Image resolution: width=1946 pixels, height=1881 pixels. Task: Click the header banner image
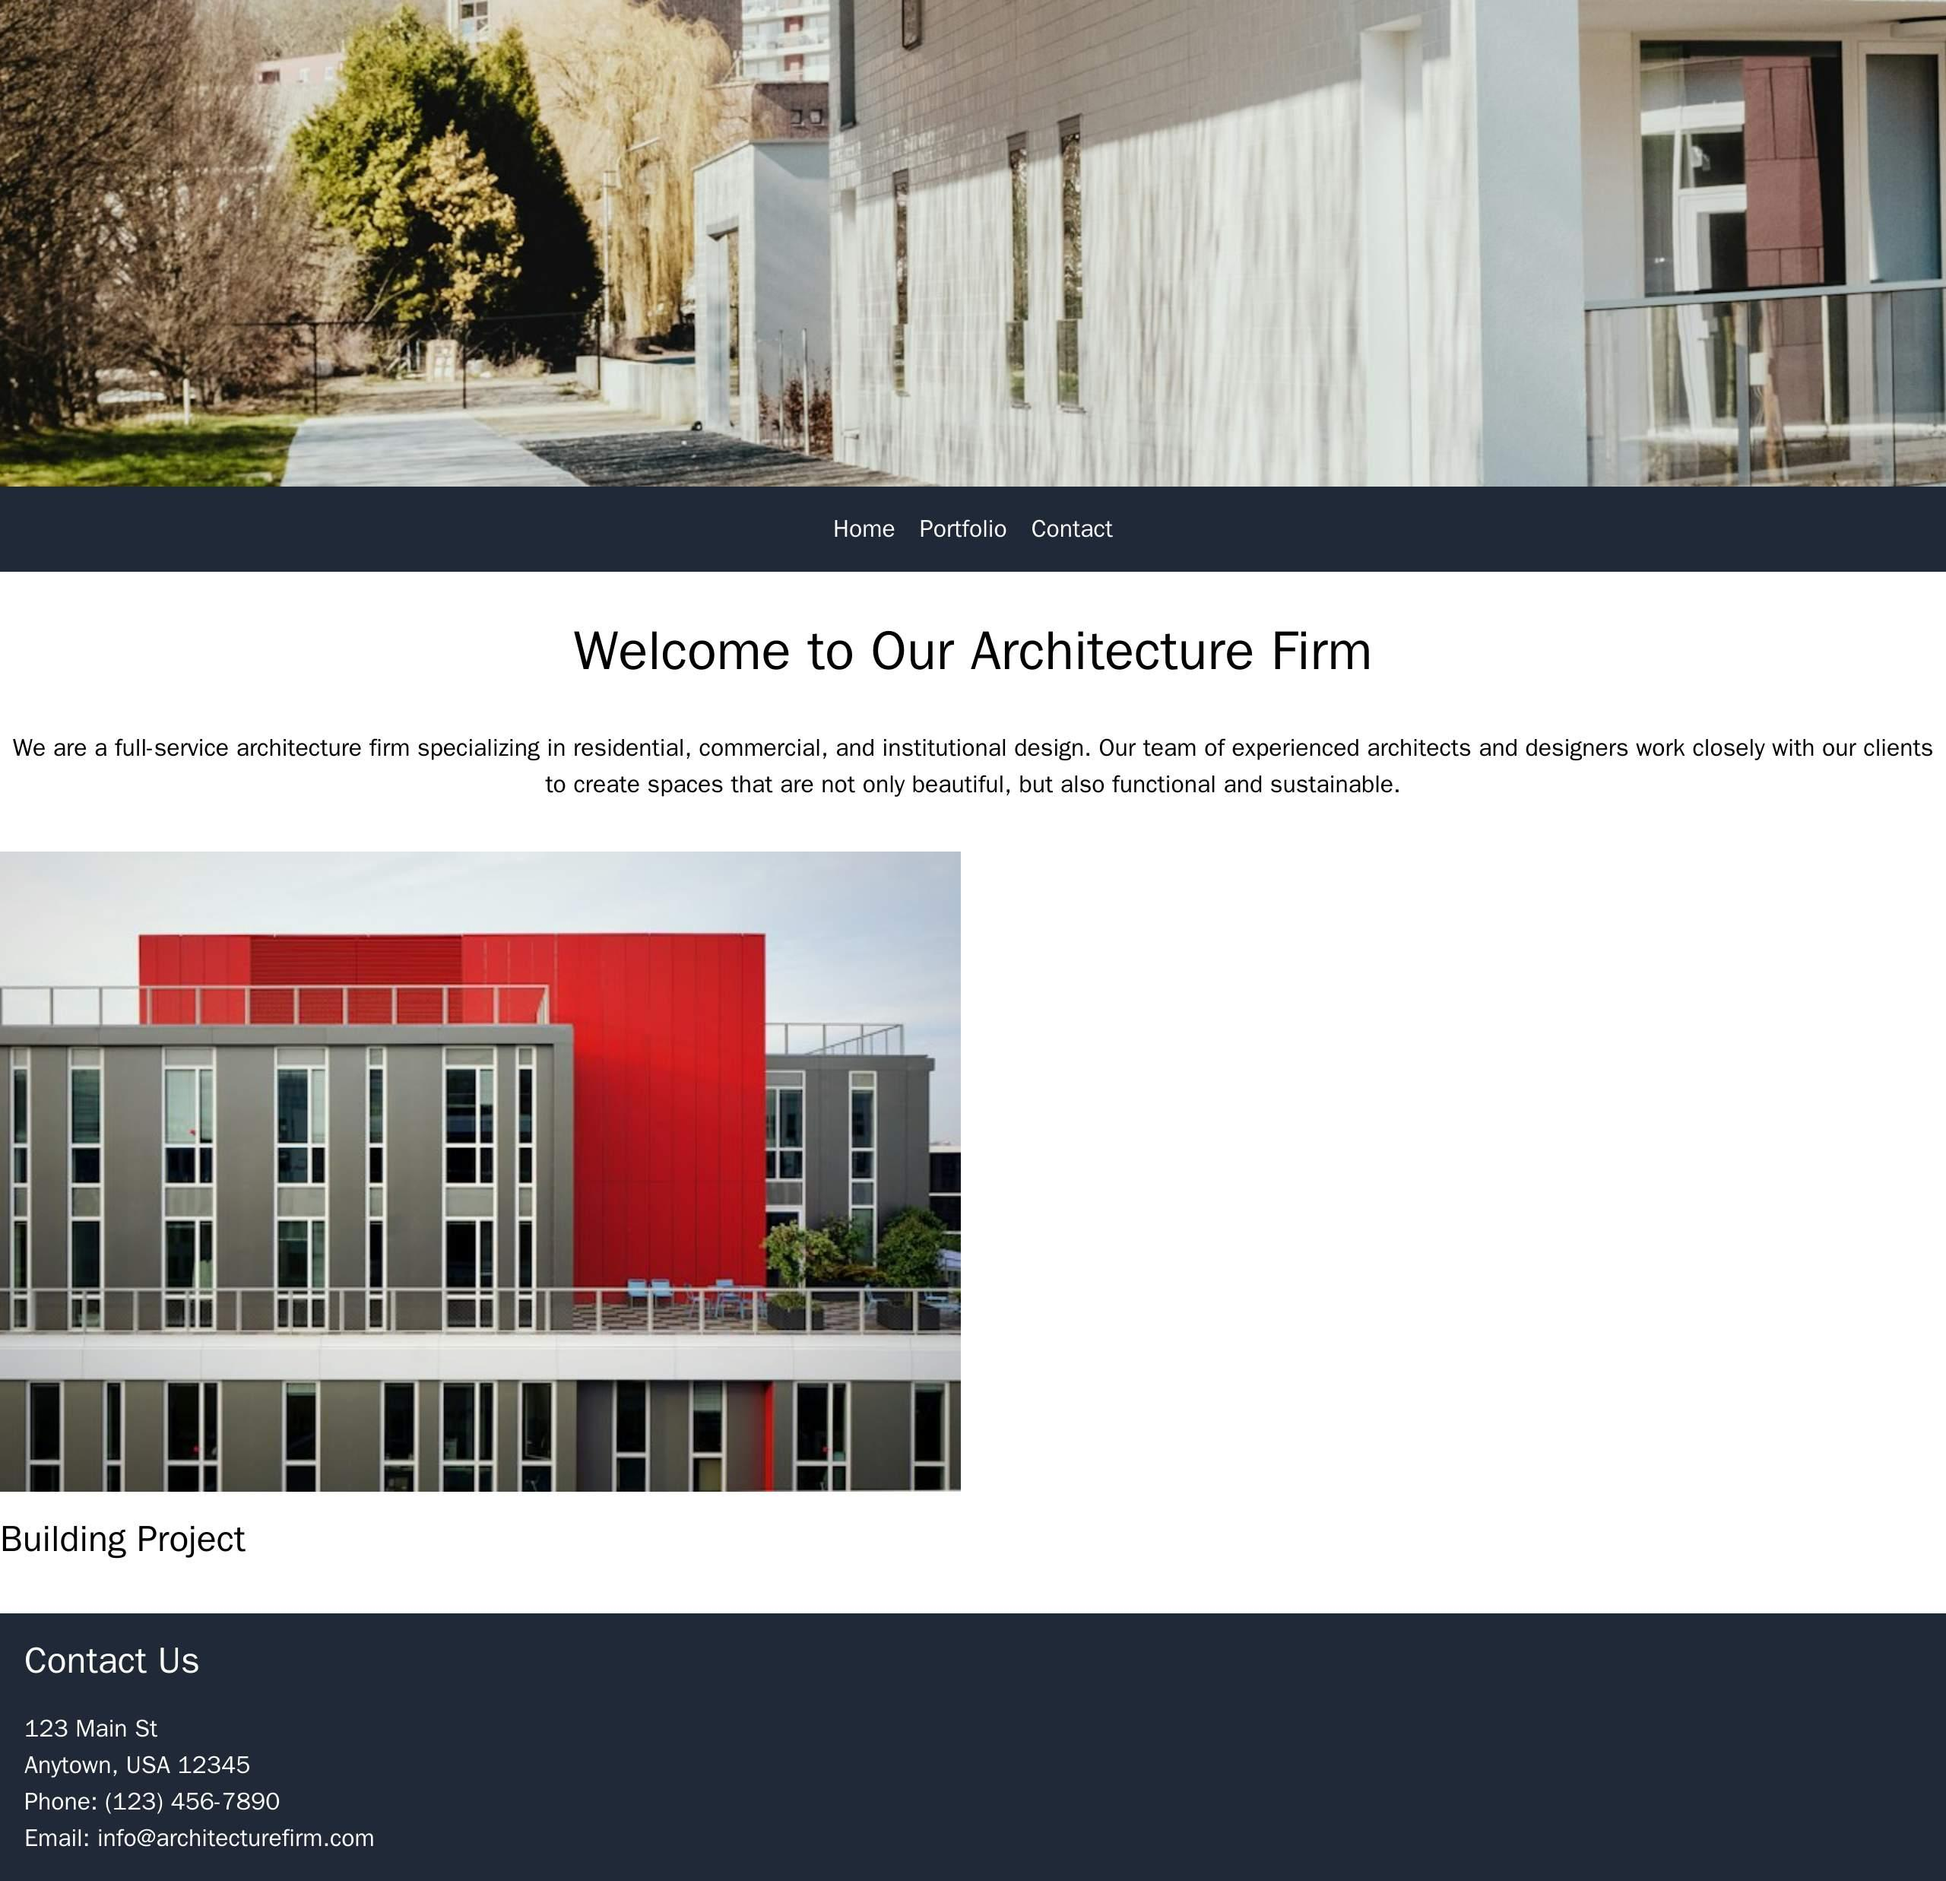tap(973, 243)
